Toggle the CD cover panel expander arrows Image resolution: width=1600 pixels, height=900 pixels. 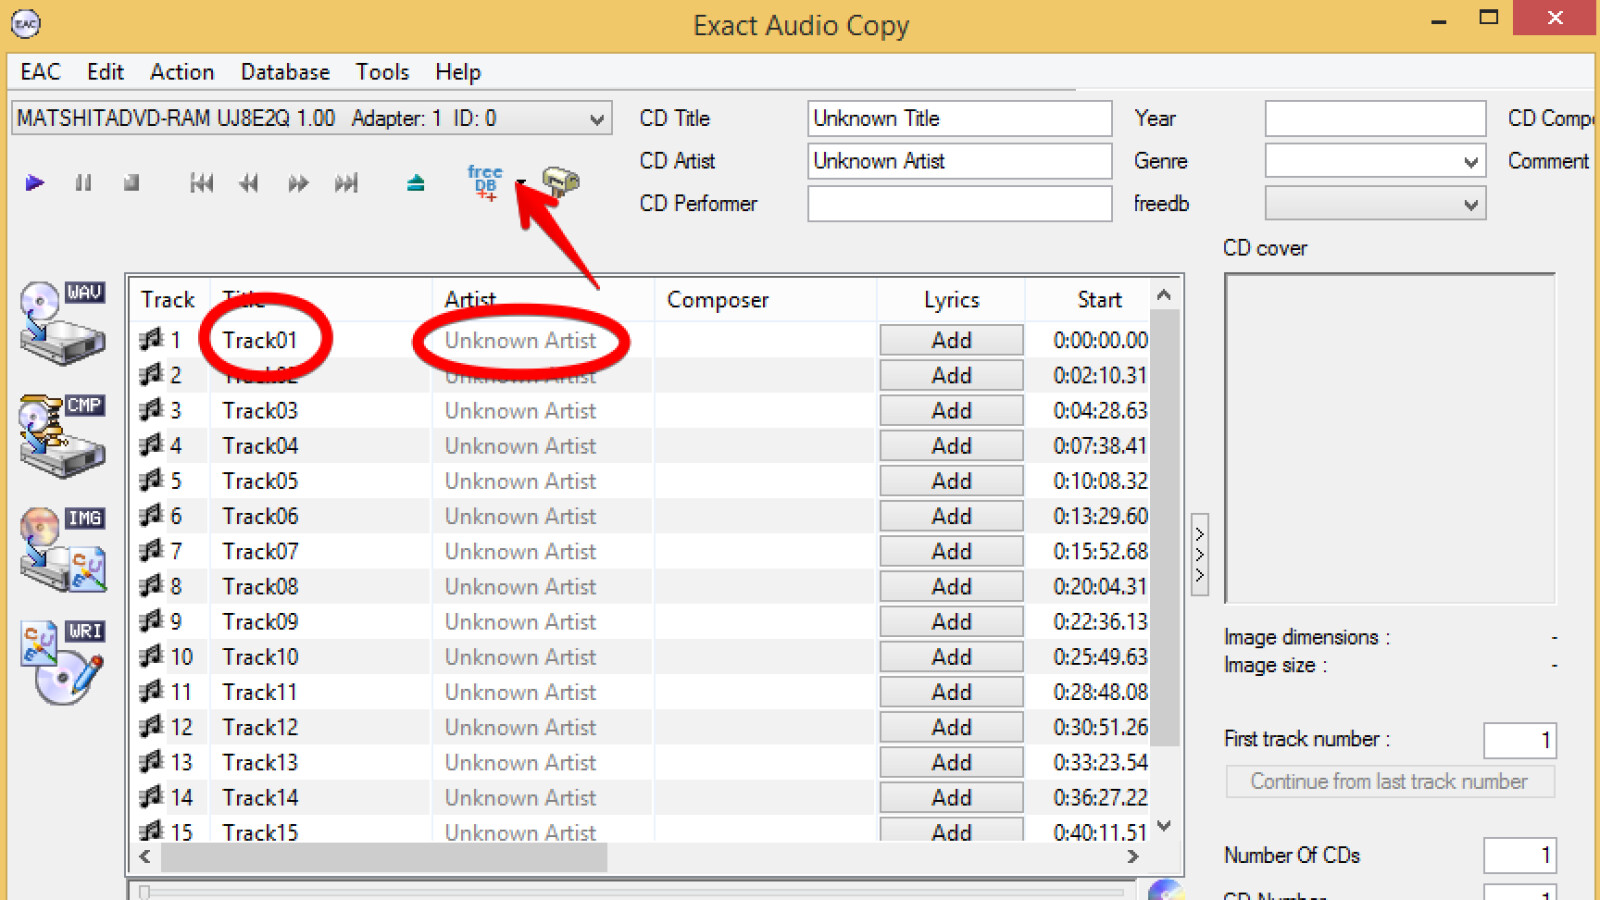tap(1200, 555)
